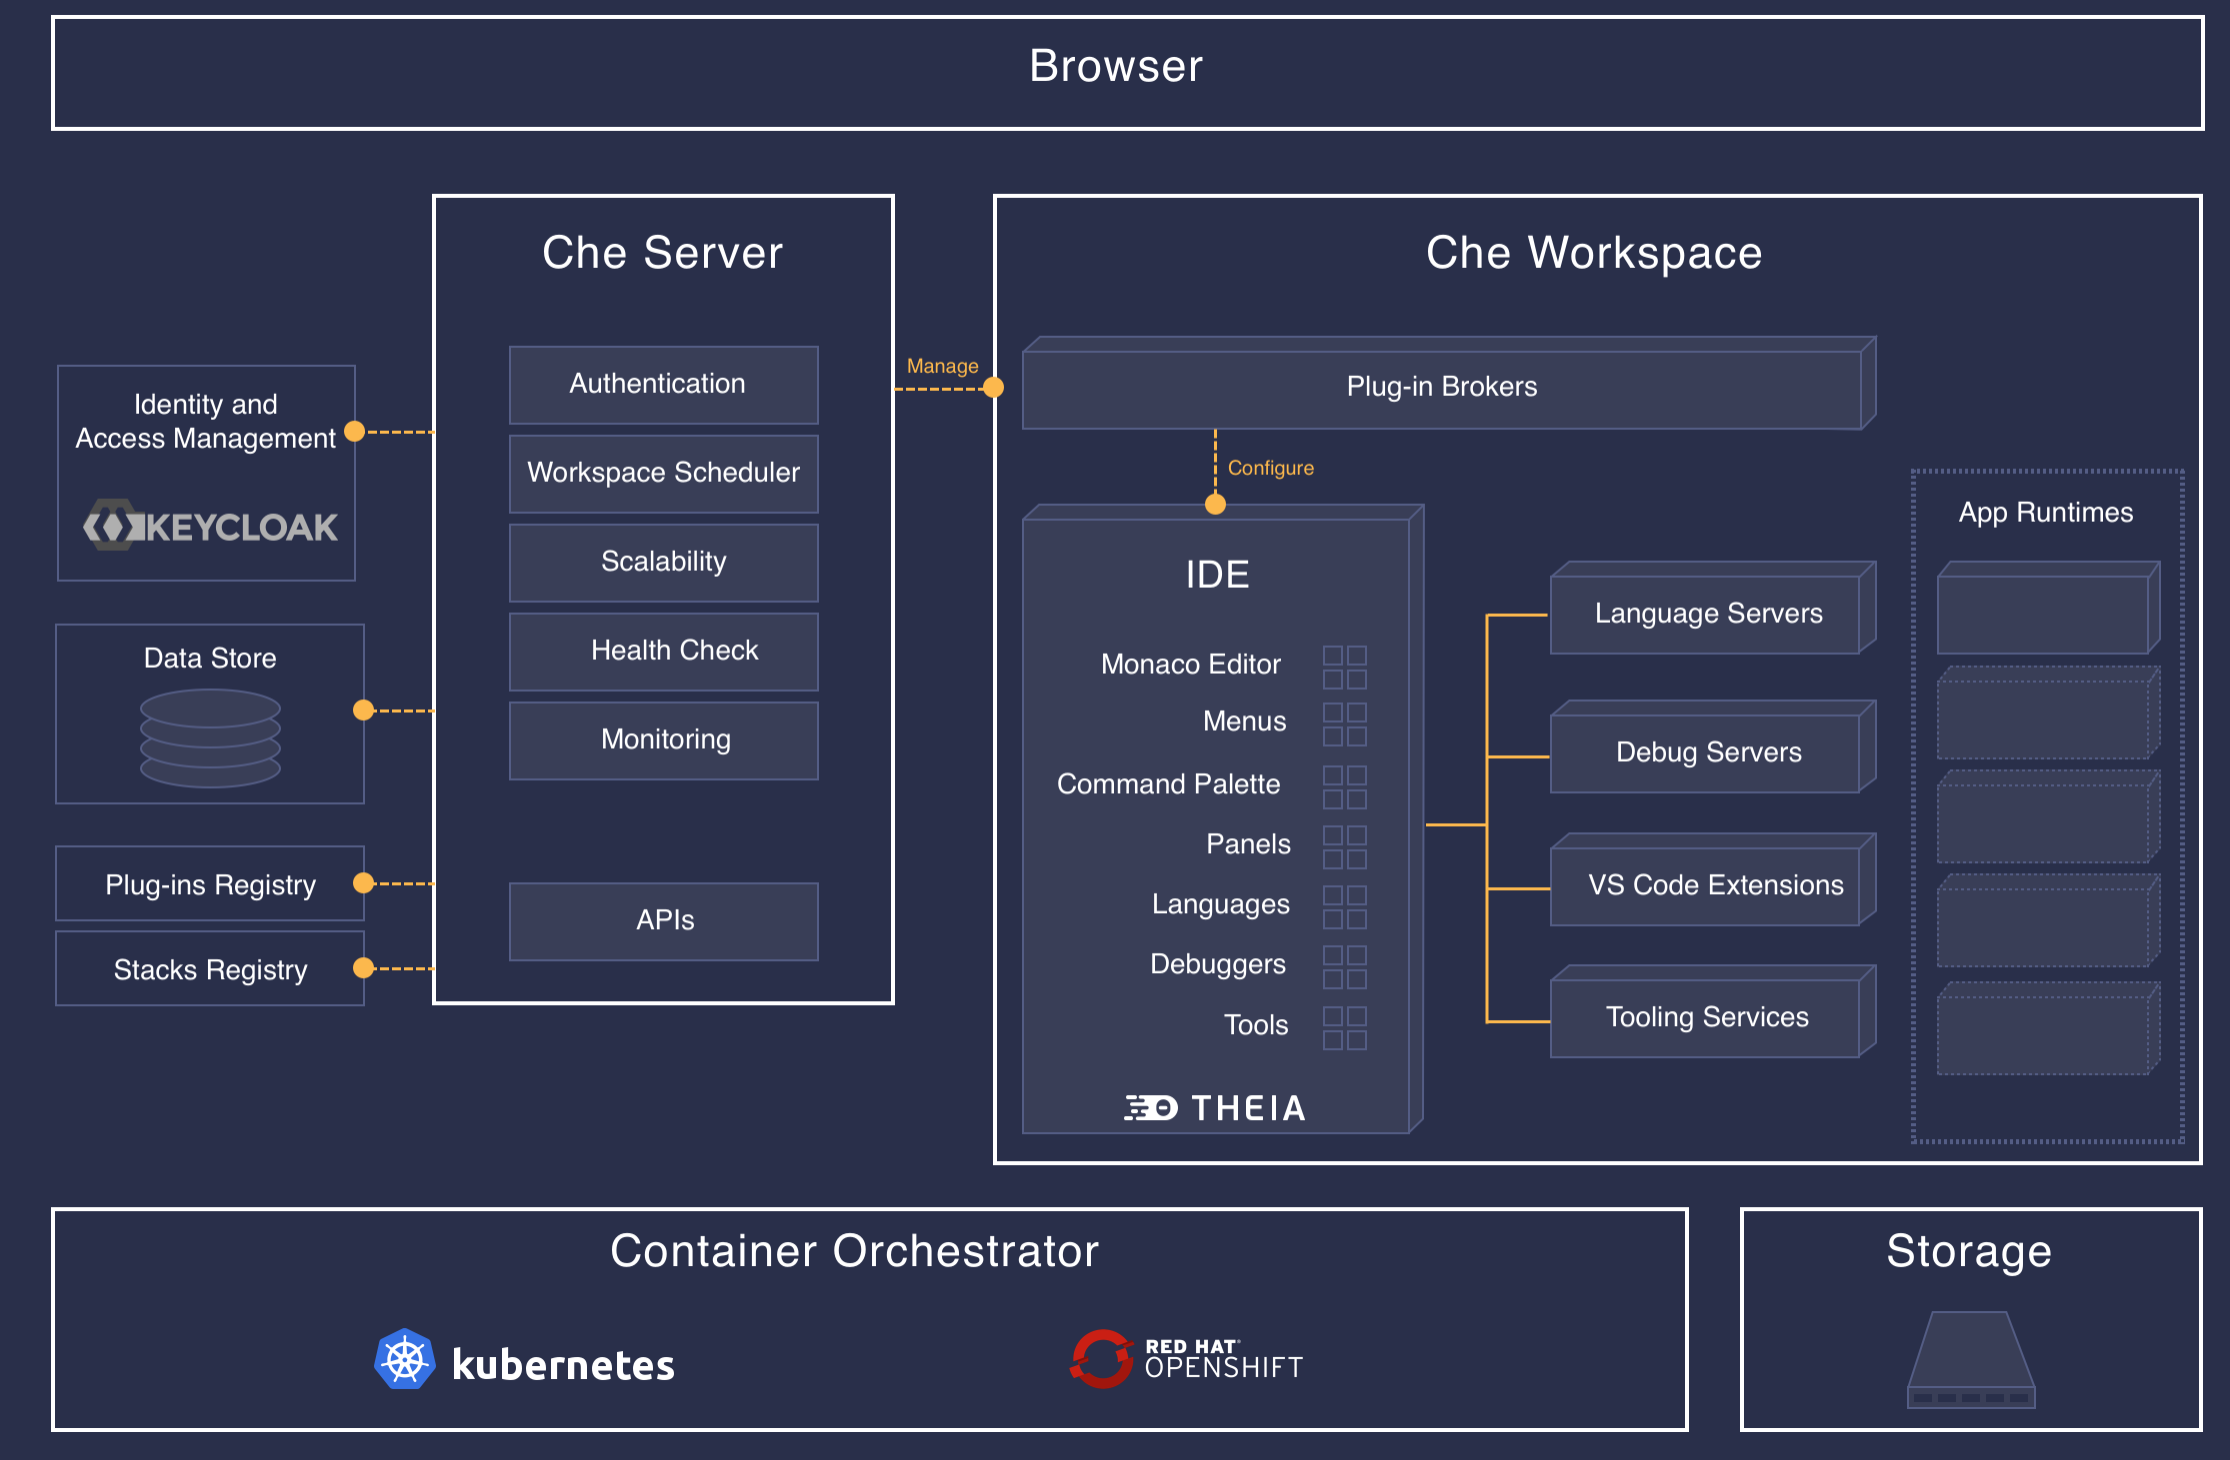The height and width of the screenshot is (1460, 2230).
Task: Click the grid icon beside Monaco Editor
Action: [1344, 667]
